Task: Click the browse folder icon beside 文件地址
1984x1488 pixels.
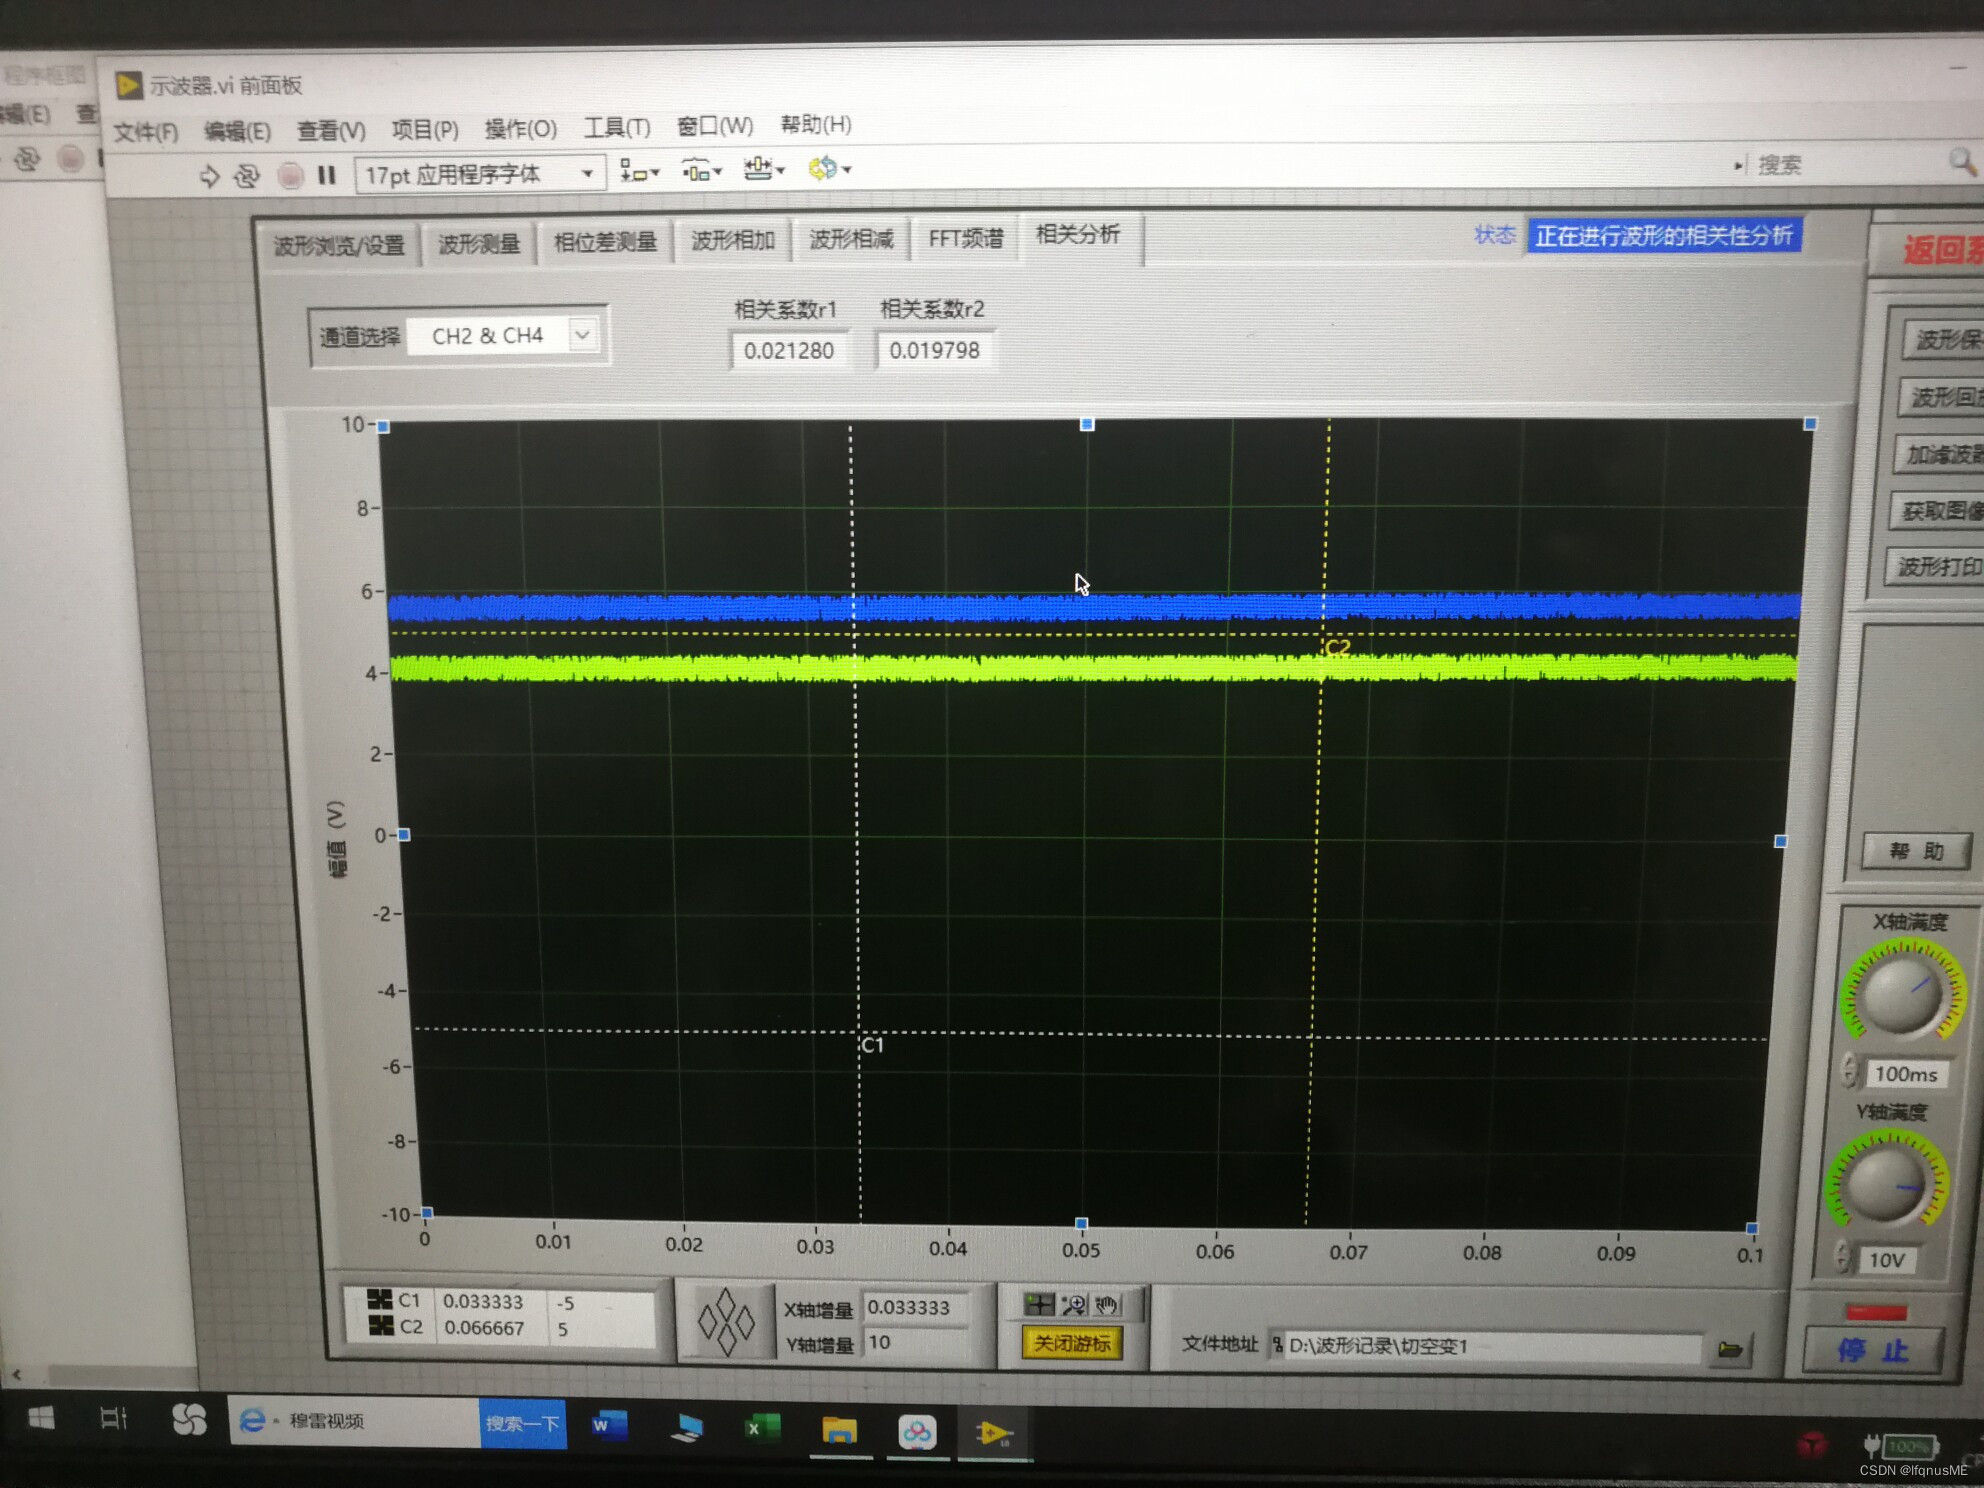Action: point(1730,1350)
